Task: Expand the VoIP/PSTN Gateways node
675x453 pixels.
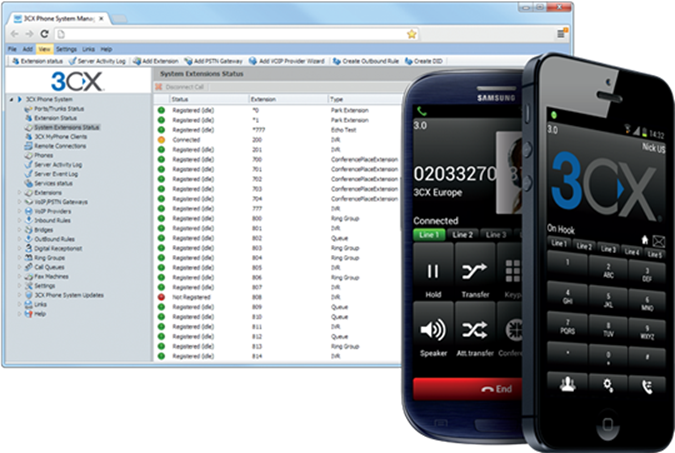Action: pyautogui.click(x=19, y=202)
